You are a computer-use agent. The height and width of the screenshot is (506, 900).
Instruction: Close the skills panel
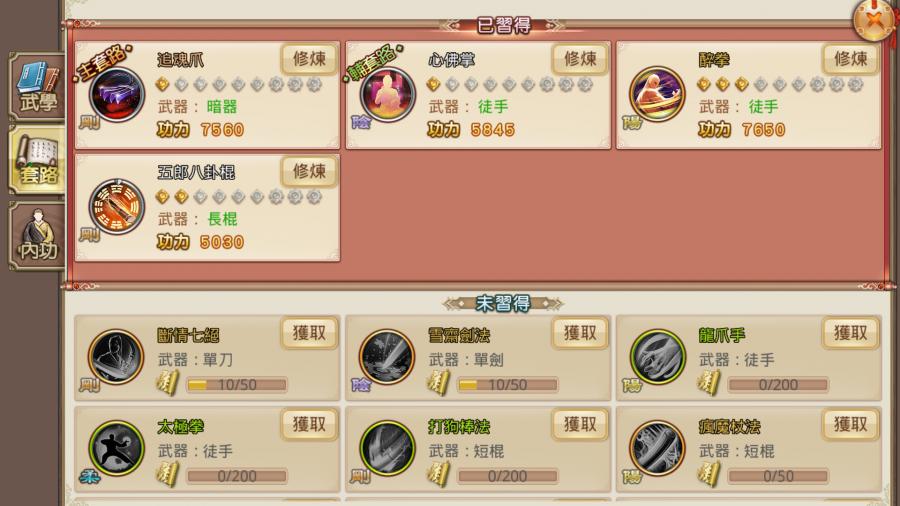tap(874, 21)
